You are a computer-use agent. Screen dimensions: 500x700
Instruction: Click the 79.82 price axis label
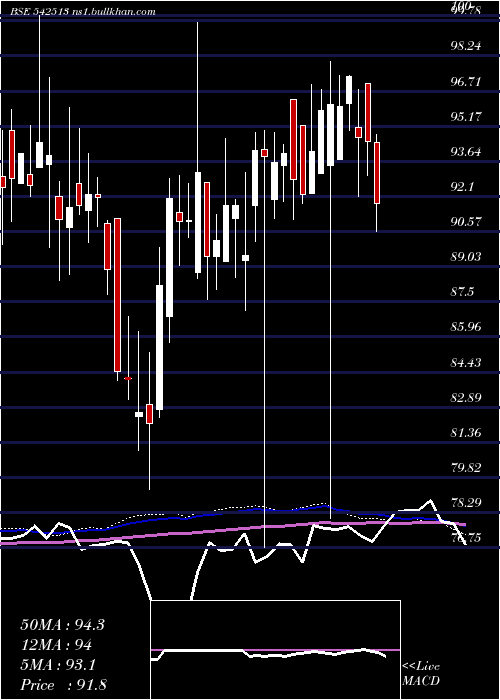point(467,468)
